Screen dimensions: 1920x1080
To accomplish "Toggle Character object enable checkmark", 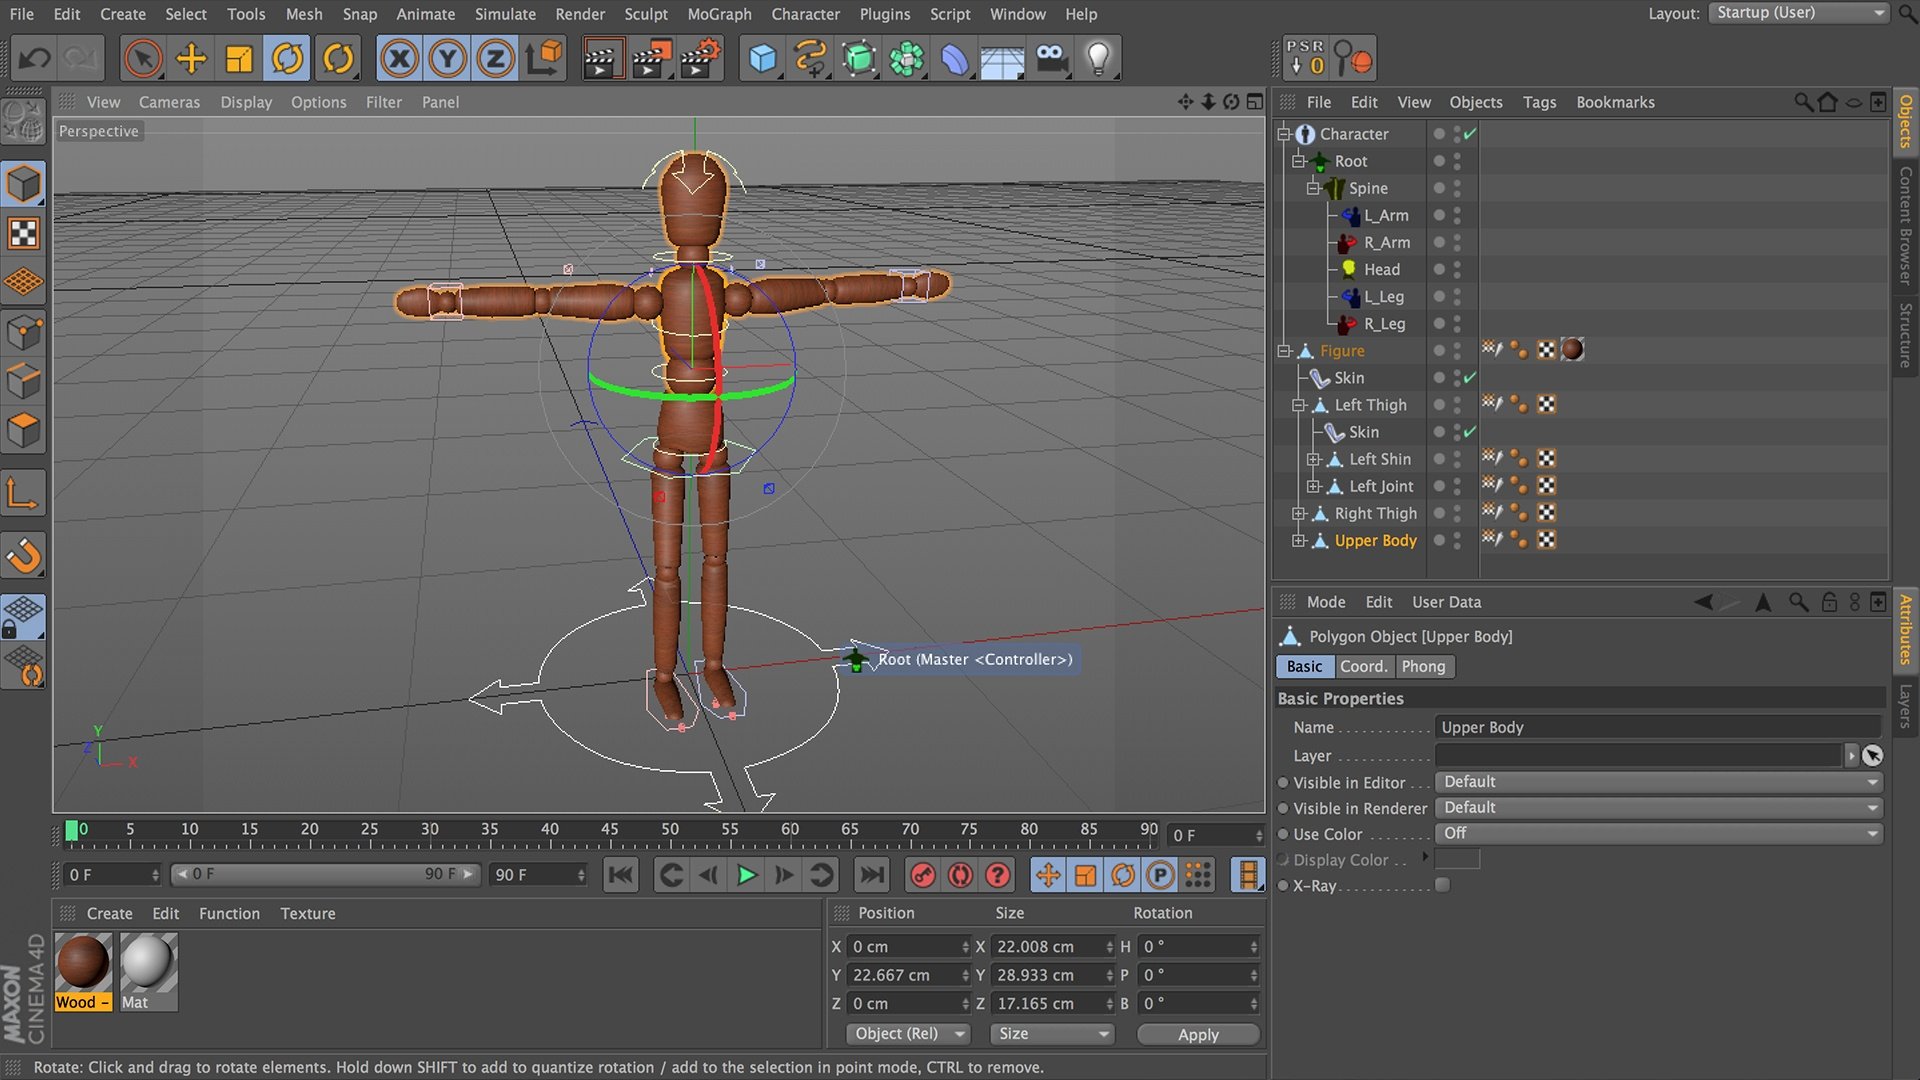I will click(1469, 134).
